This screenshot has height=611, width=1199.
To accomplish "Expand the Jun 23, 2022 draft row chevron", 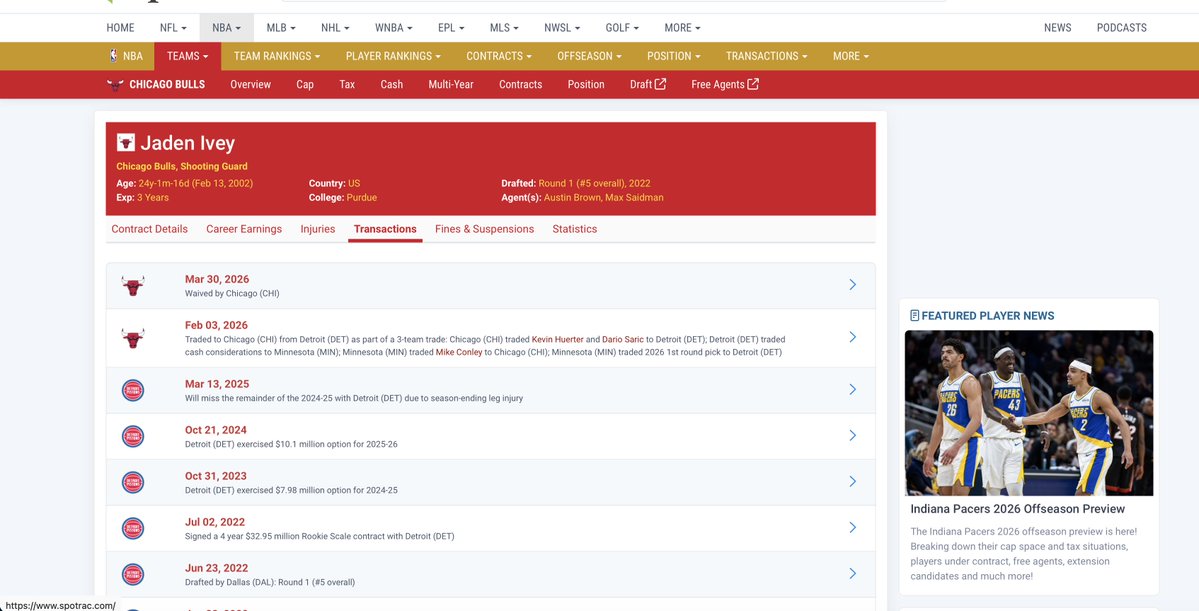I will pyautogui.click(x=853, y=573).
